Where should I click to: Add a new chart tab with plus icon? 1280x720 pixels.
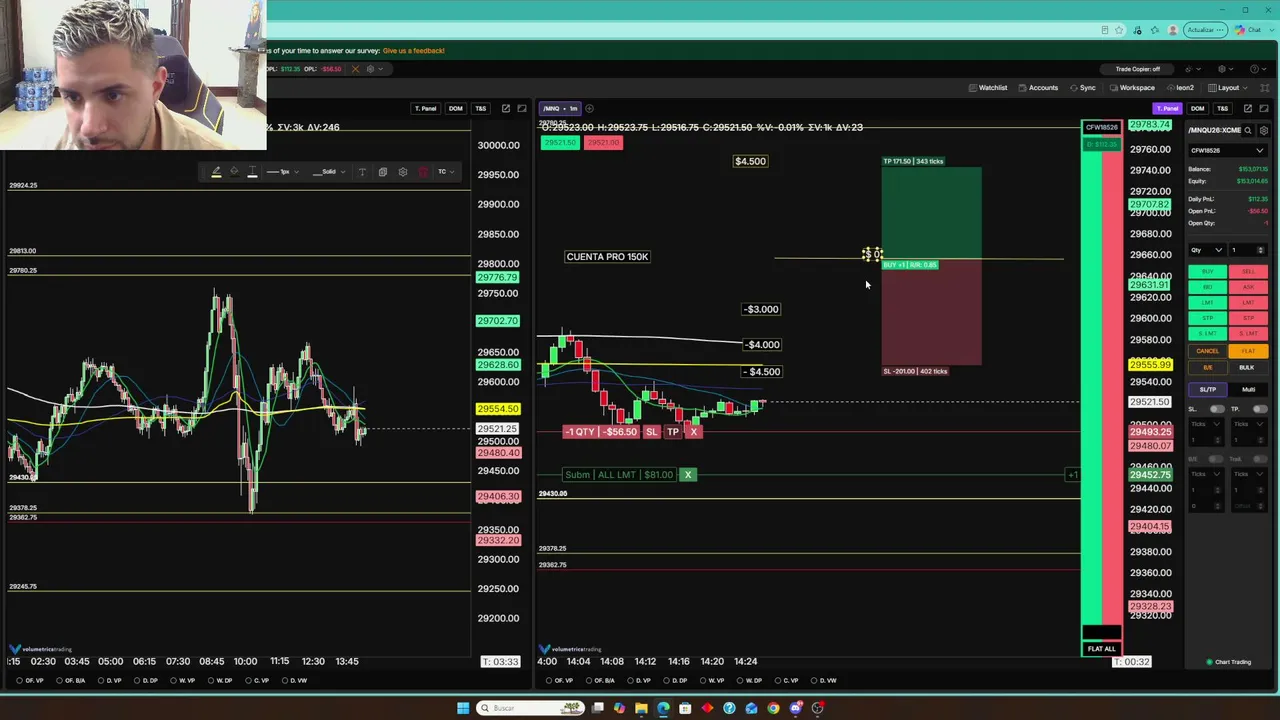pyautogui.click(x=589, y=108)
